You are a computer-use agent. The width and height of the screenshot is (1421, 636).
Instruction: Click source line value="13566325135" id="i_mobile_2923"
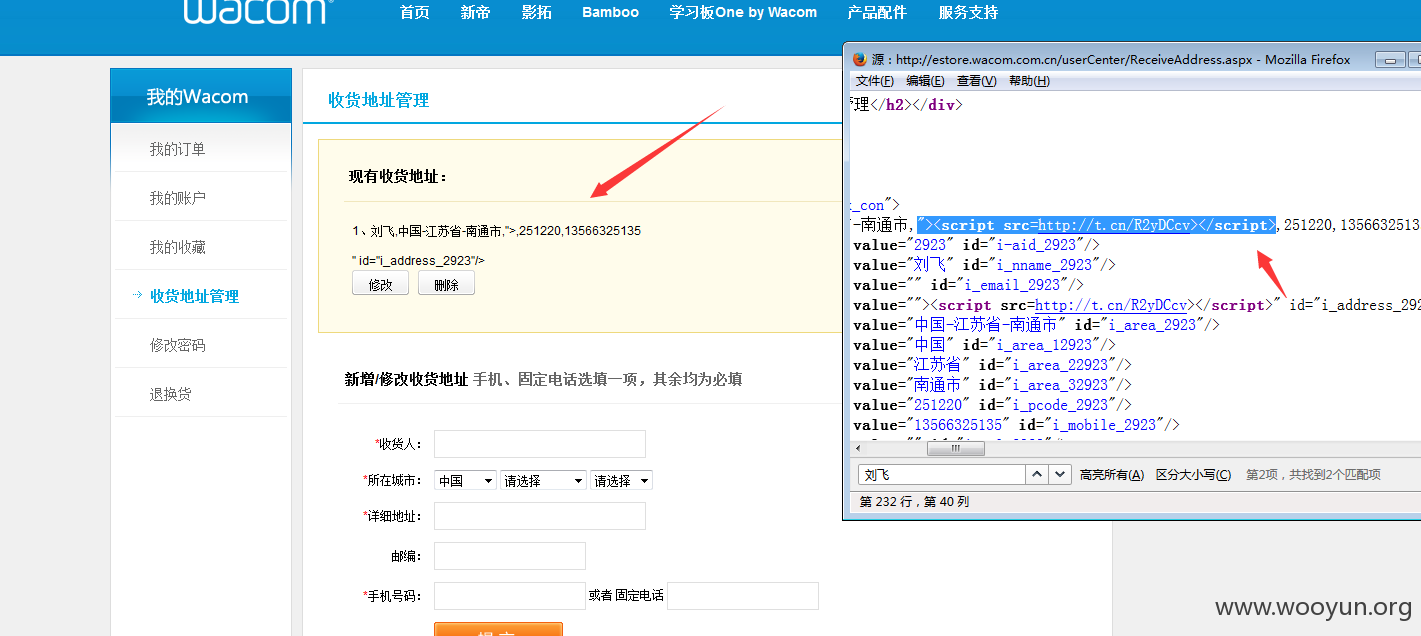(x=1016, y=425)
